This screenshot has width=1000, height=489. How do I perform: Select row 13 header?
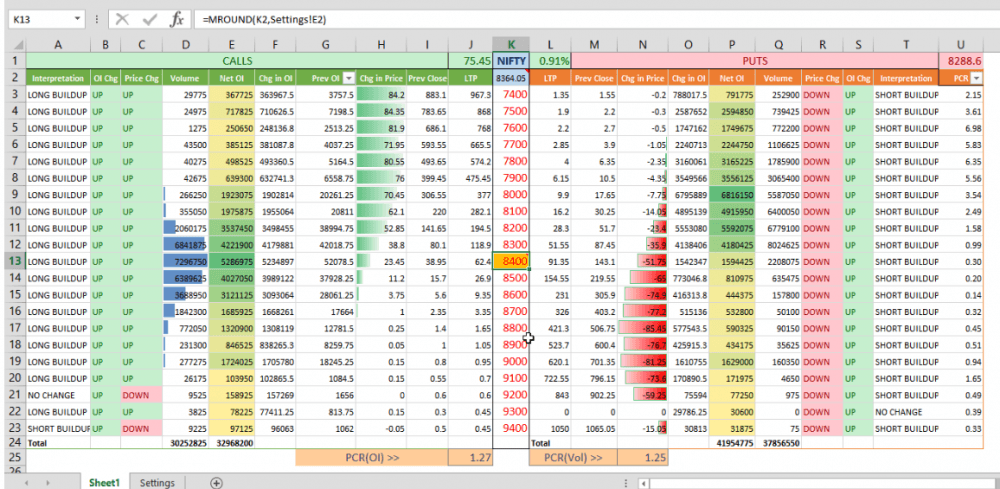(x=13, y=261)
